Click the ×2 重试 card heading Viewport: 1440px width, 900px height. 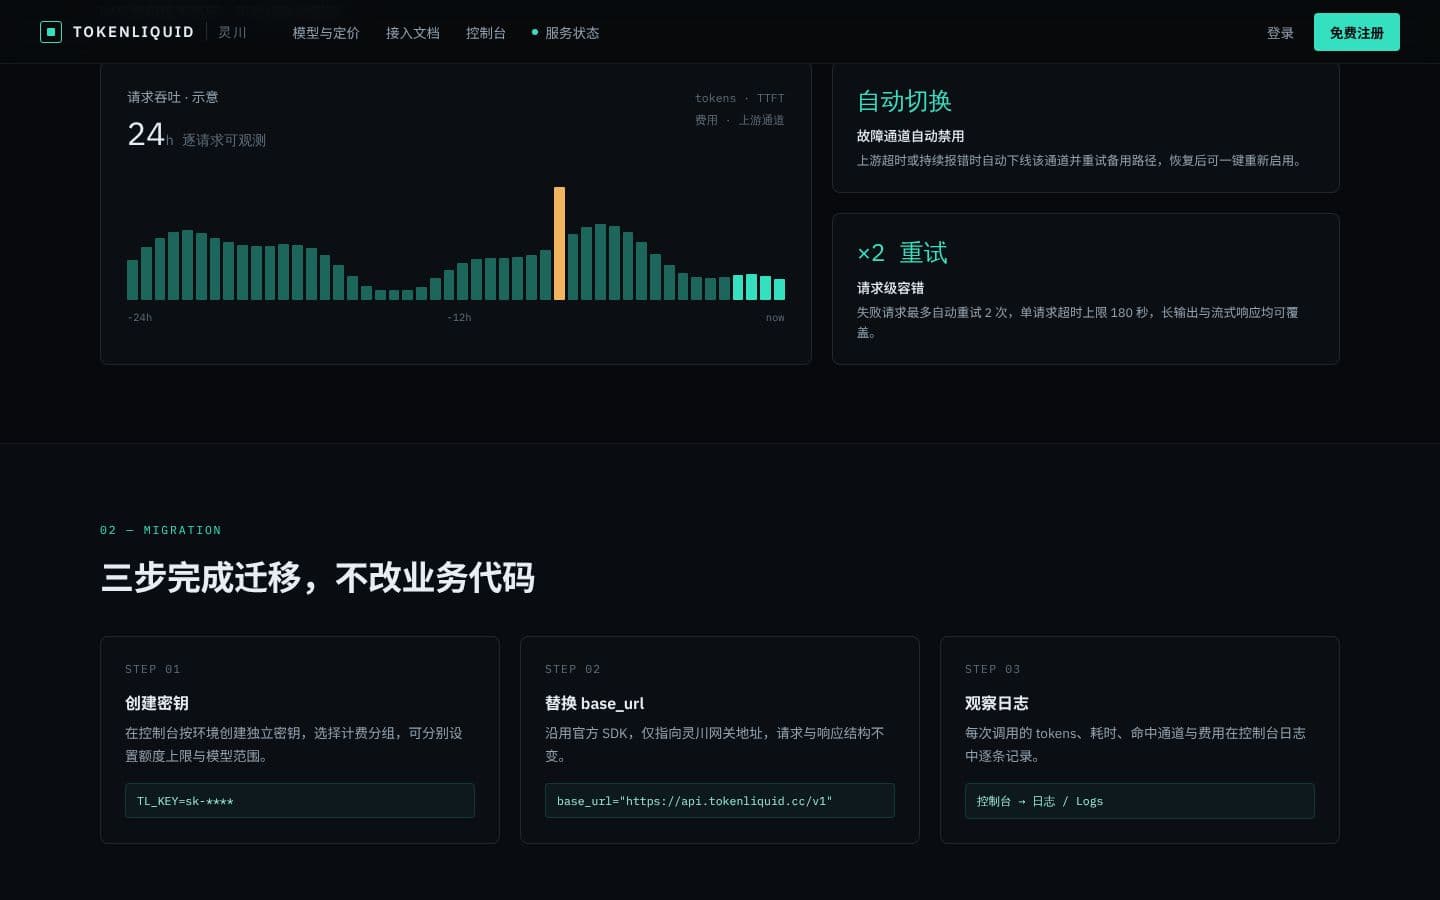(x=902, y=253)
